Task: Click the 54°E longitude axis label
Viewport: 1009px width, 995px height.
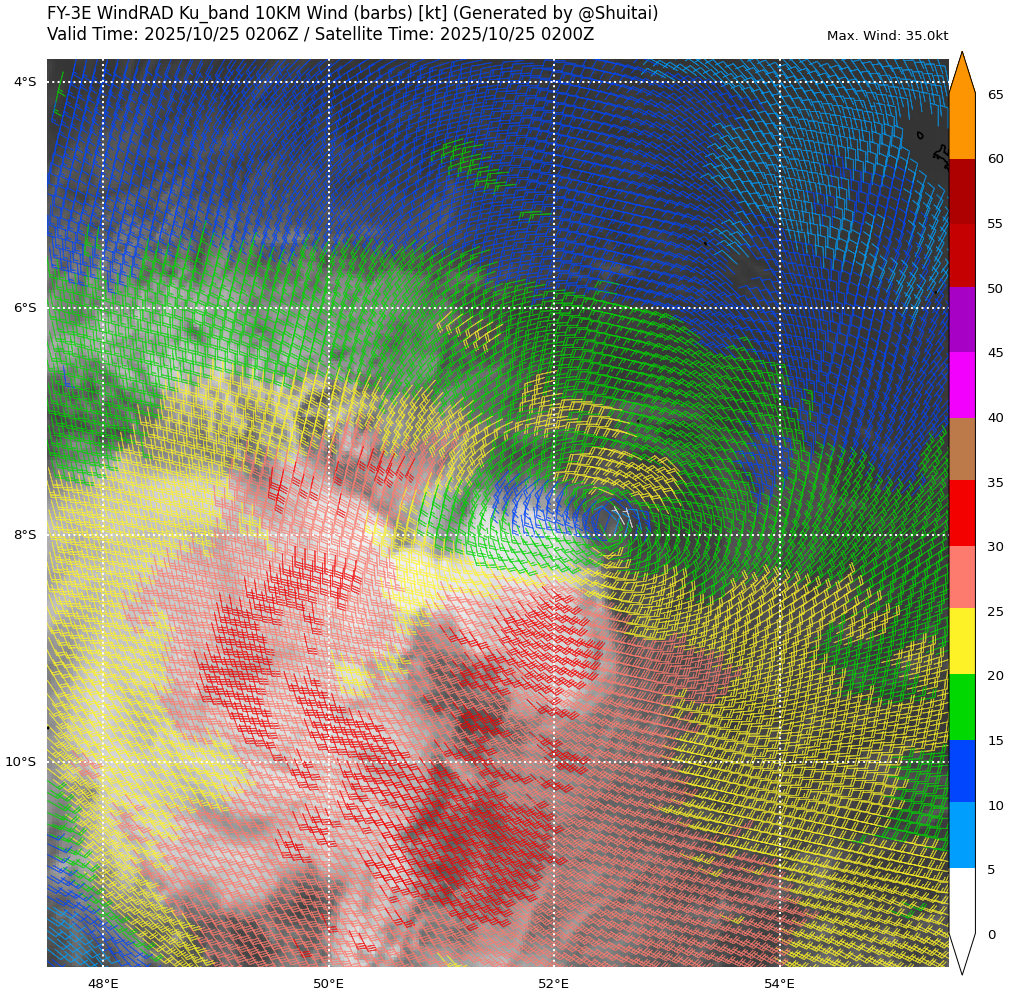Action: point(780,983)
